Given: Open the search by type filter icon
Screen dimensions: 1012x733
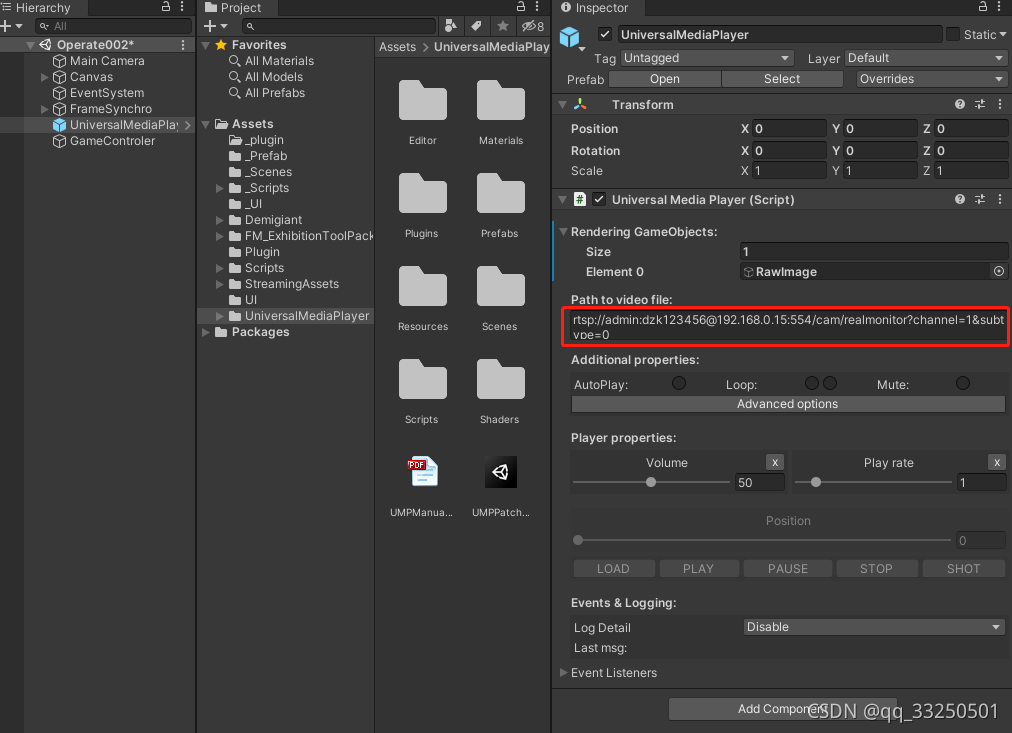Looking at the screenshot, I should point(450,25).
